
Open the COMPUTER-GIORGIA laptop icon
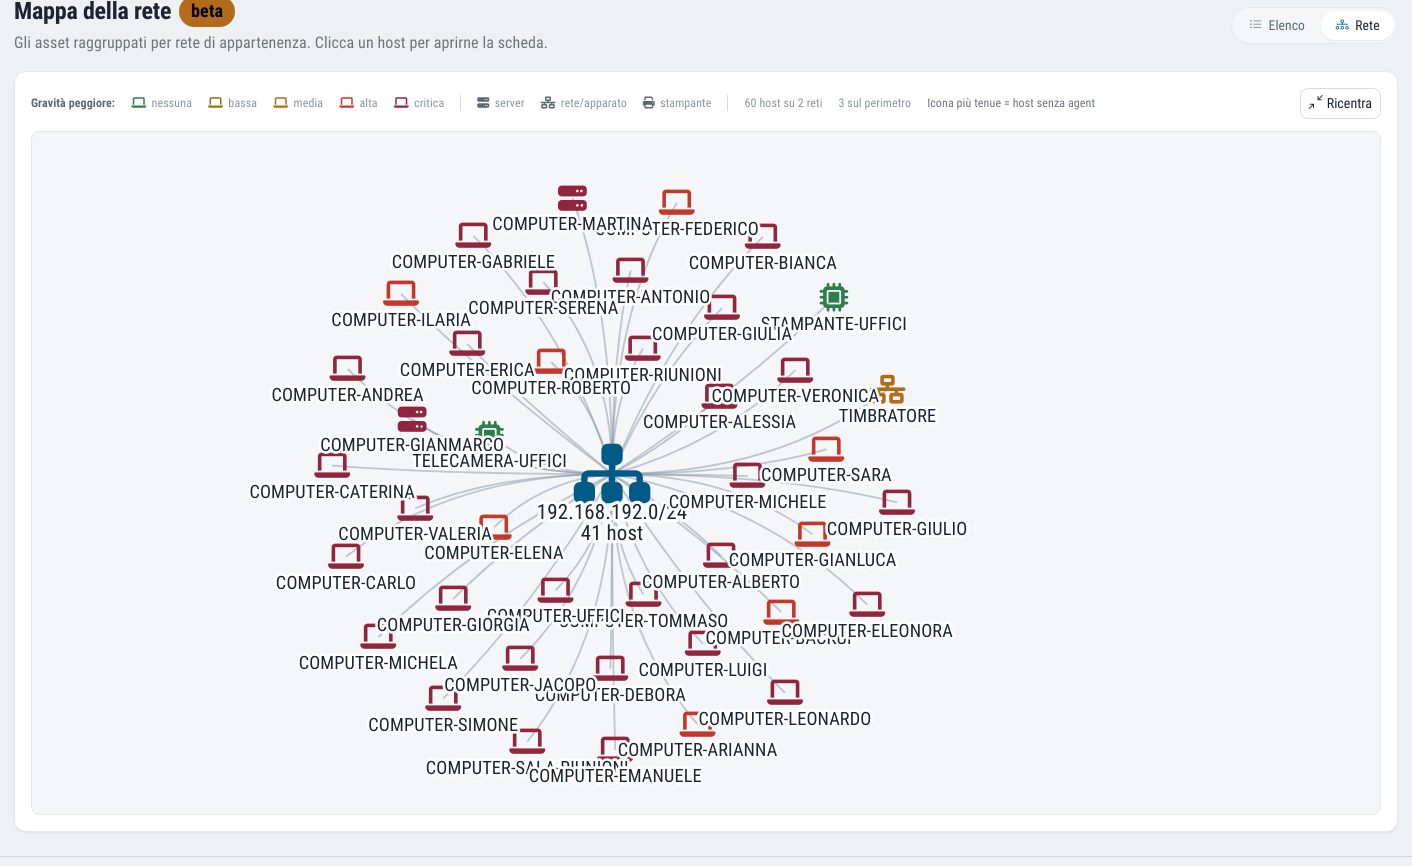tap(453, 599)
